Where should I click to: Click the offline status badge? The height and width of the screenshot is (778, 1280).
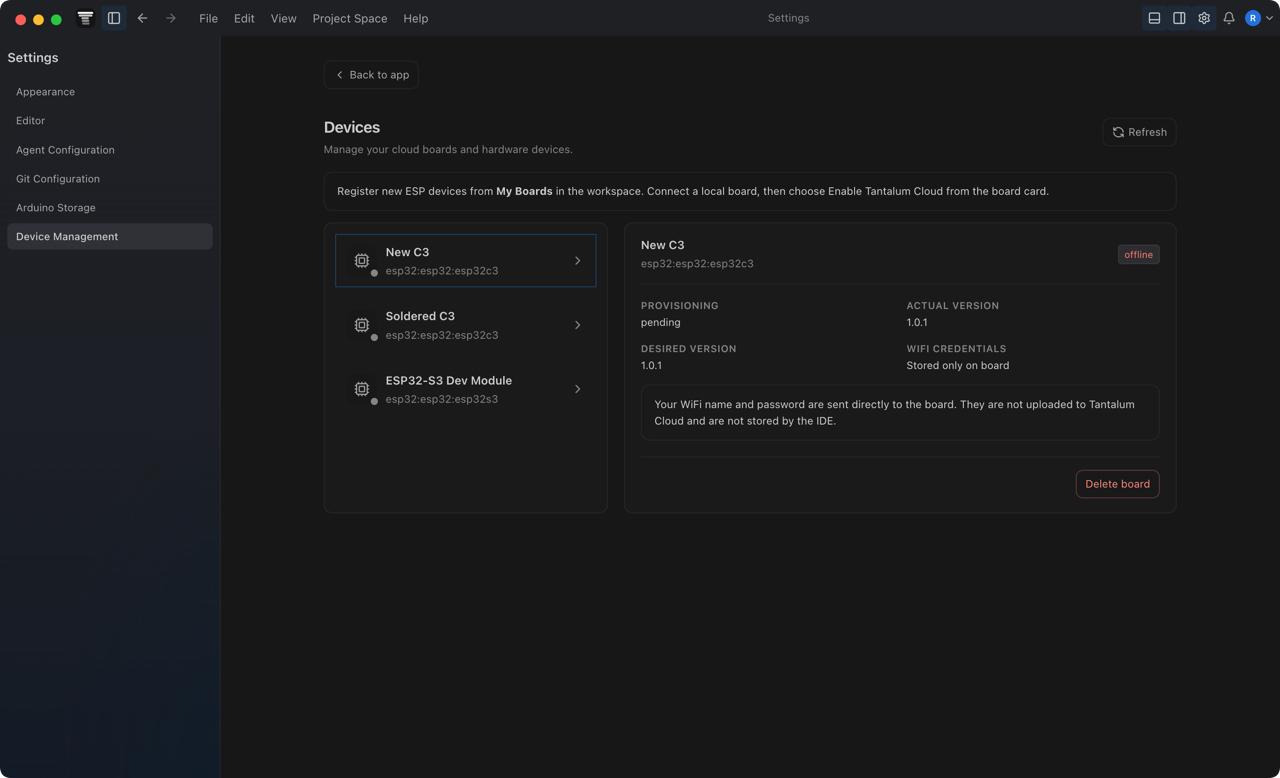1138,255
